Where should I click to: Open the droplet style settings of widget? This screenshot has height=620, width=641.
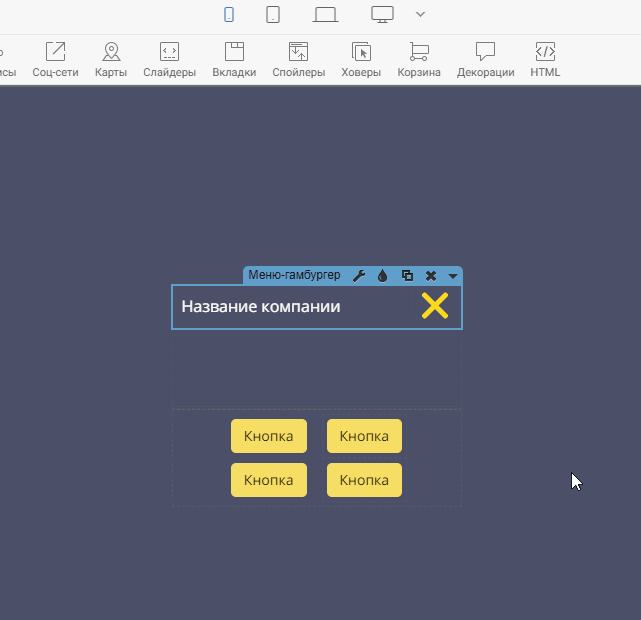point(383,276)
